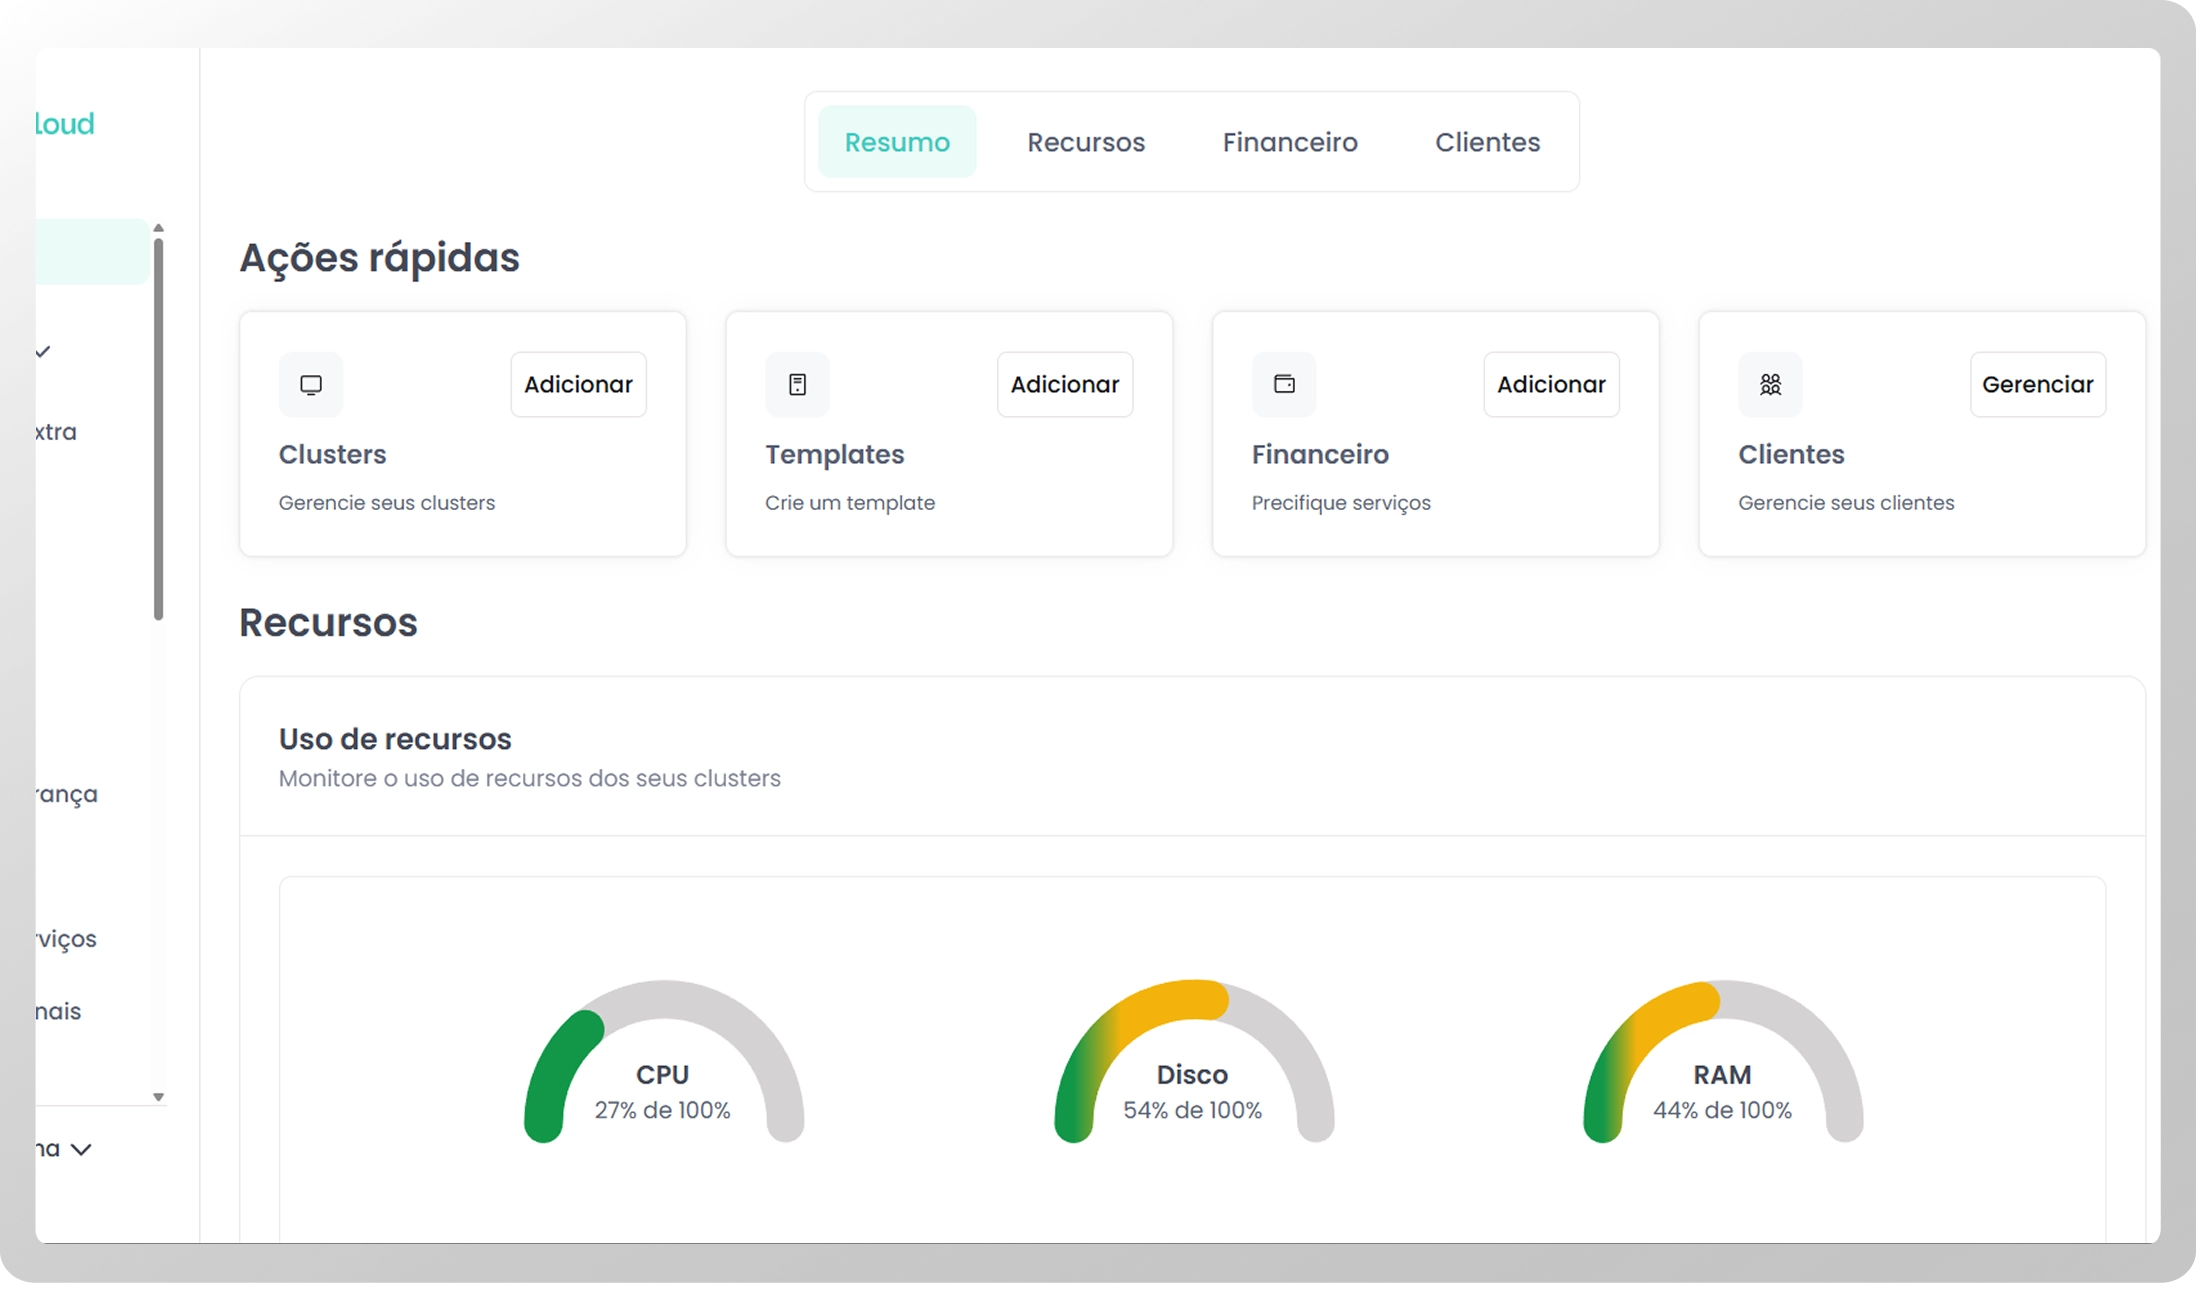Click the Clusters monitor icon
Viewport: 2196px width, 1290px height.
pos(311,385)
